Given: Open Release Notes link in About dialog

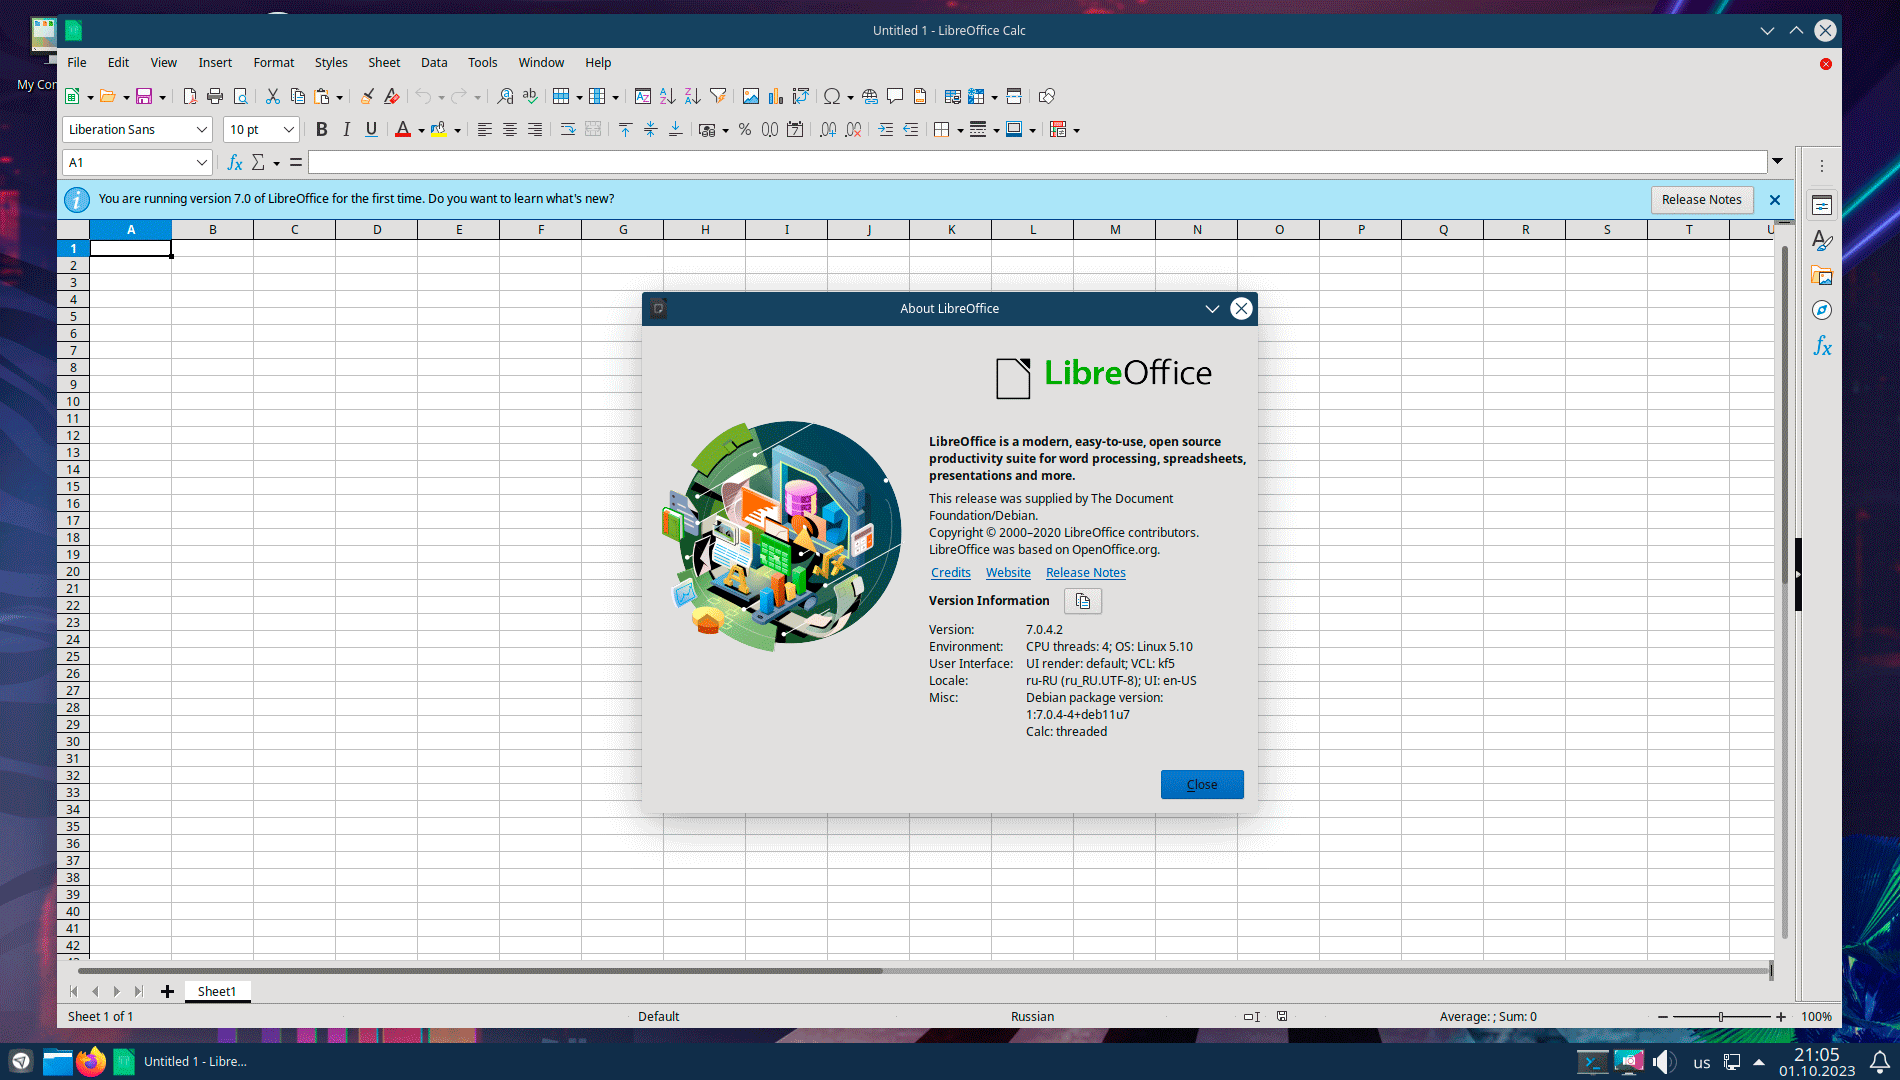Looking at the screenshot, I should (1086, 572).
